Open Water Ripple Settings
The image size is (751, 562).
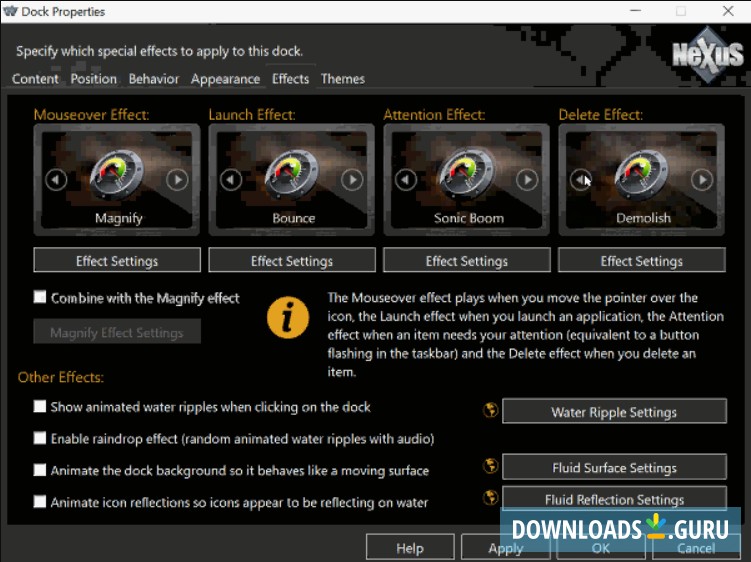coord(614,411)
